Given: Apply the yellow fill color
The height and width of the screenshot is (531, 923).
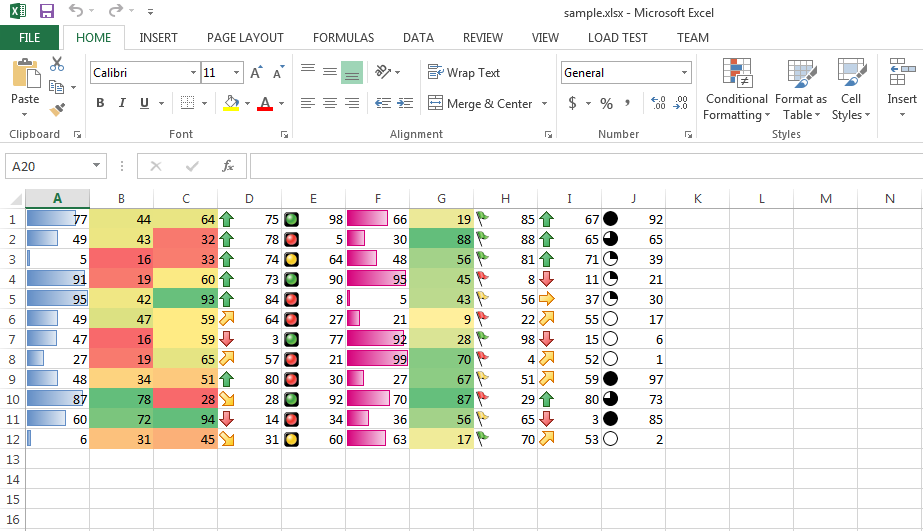Looking at the screenshot, I should pyautogui.click(x=231, y=103).
